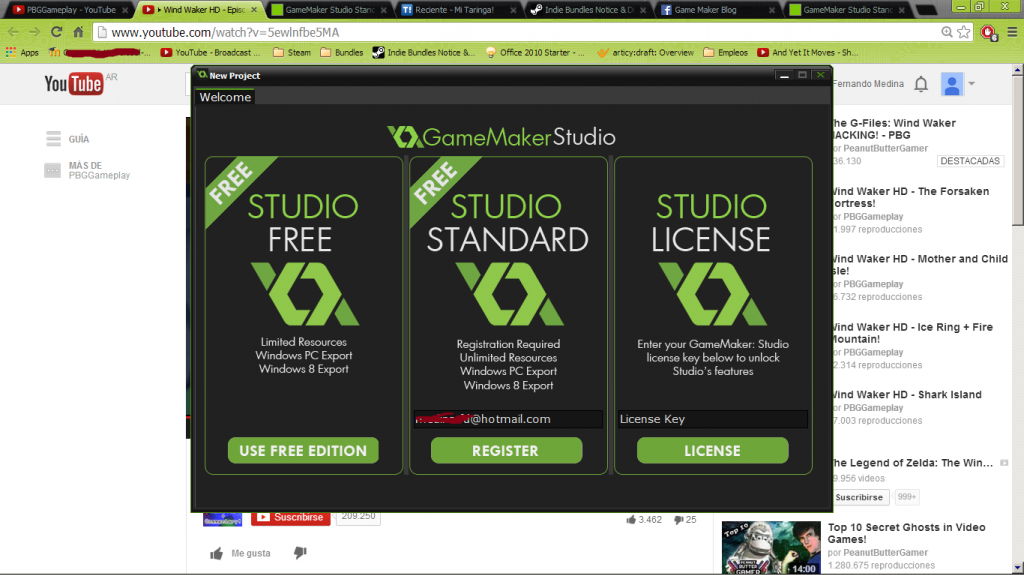Open Indie Bundles Notice bookmark
The height and width of the screenshot is (575, 1024).
click(x=424, y=52)
